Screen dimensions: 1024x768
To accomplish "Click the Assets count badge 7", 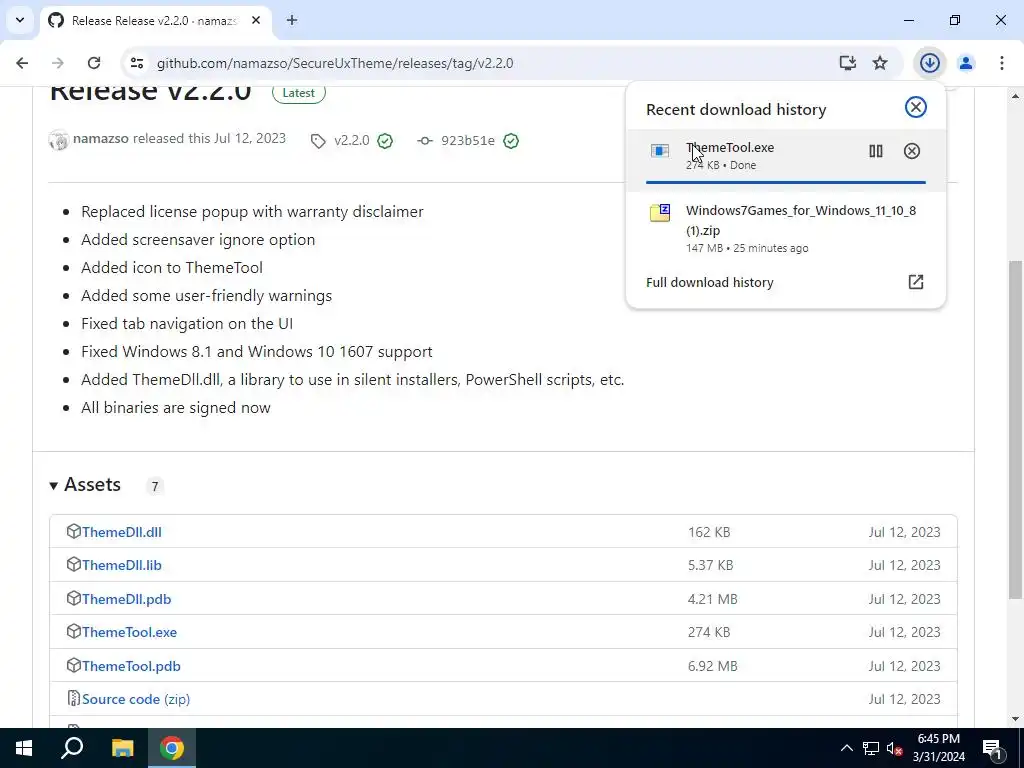I will coord(155,486).
